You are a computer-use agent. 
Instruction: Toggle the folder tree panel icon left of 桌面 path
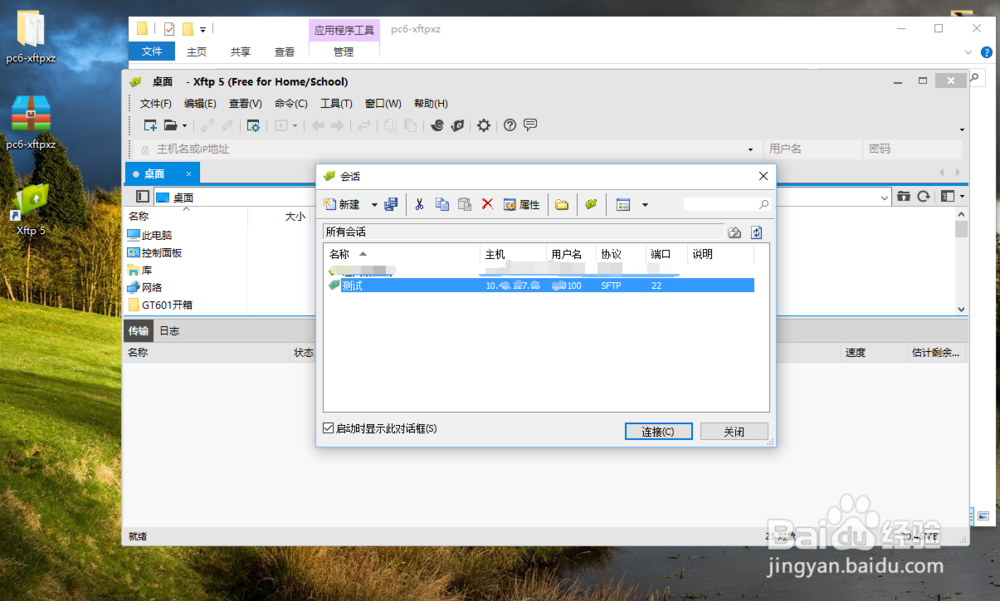click(x=143, y=197)
